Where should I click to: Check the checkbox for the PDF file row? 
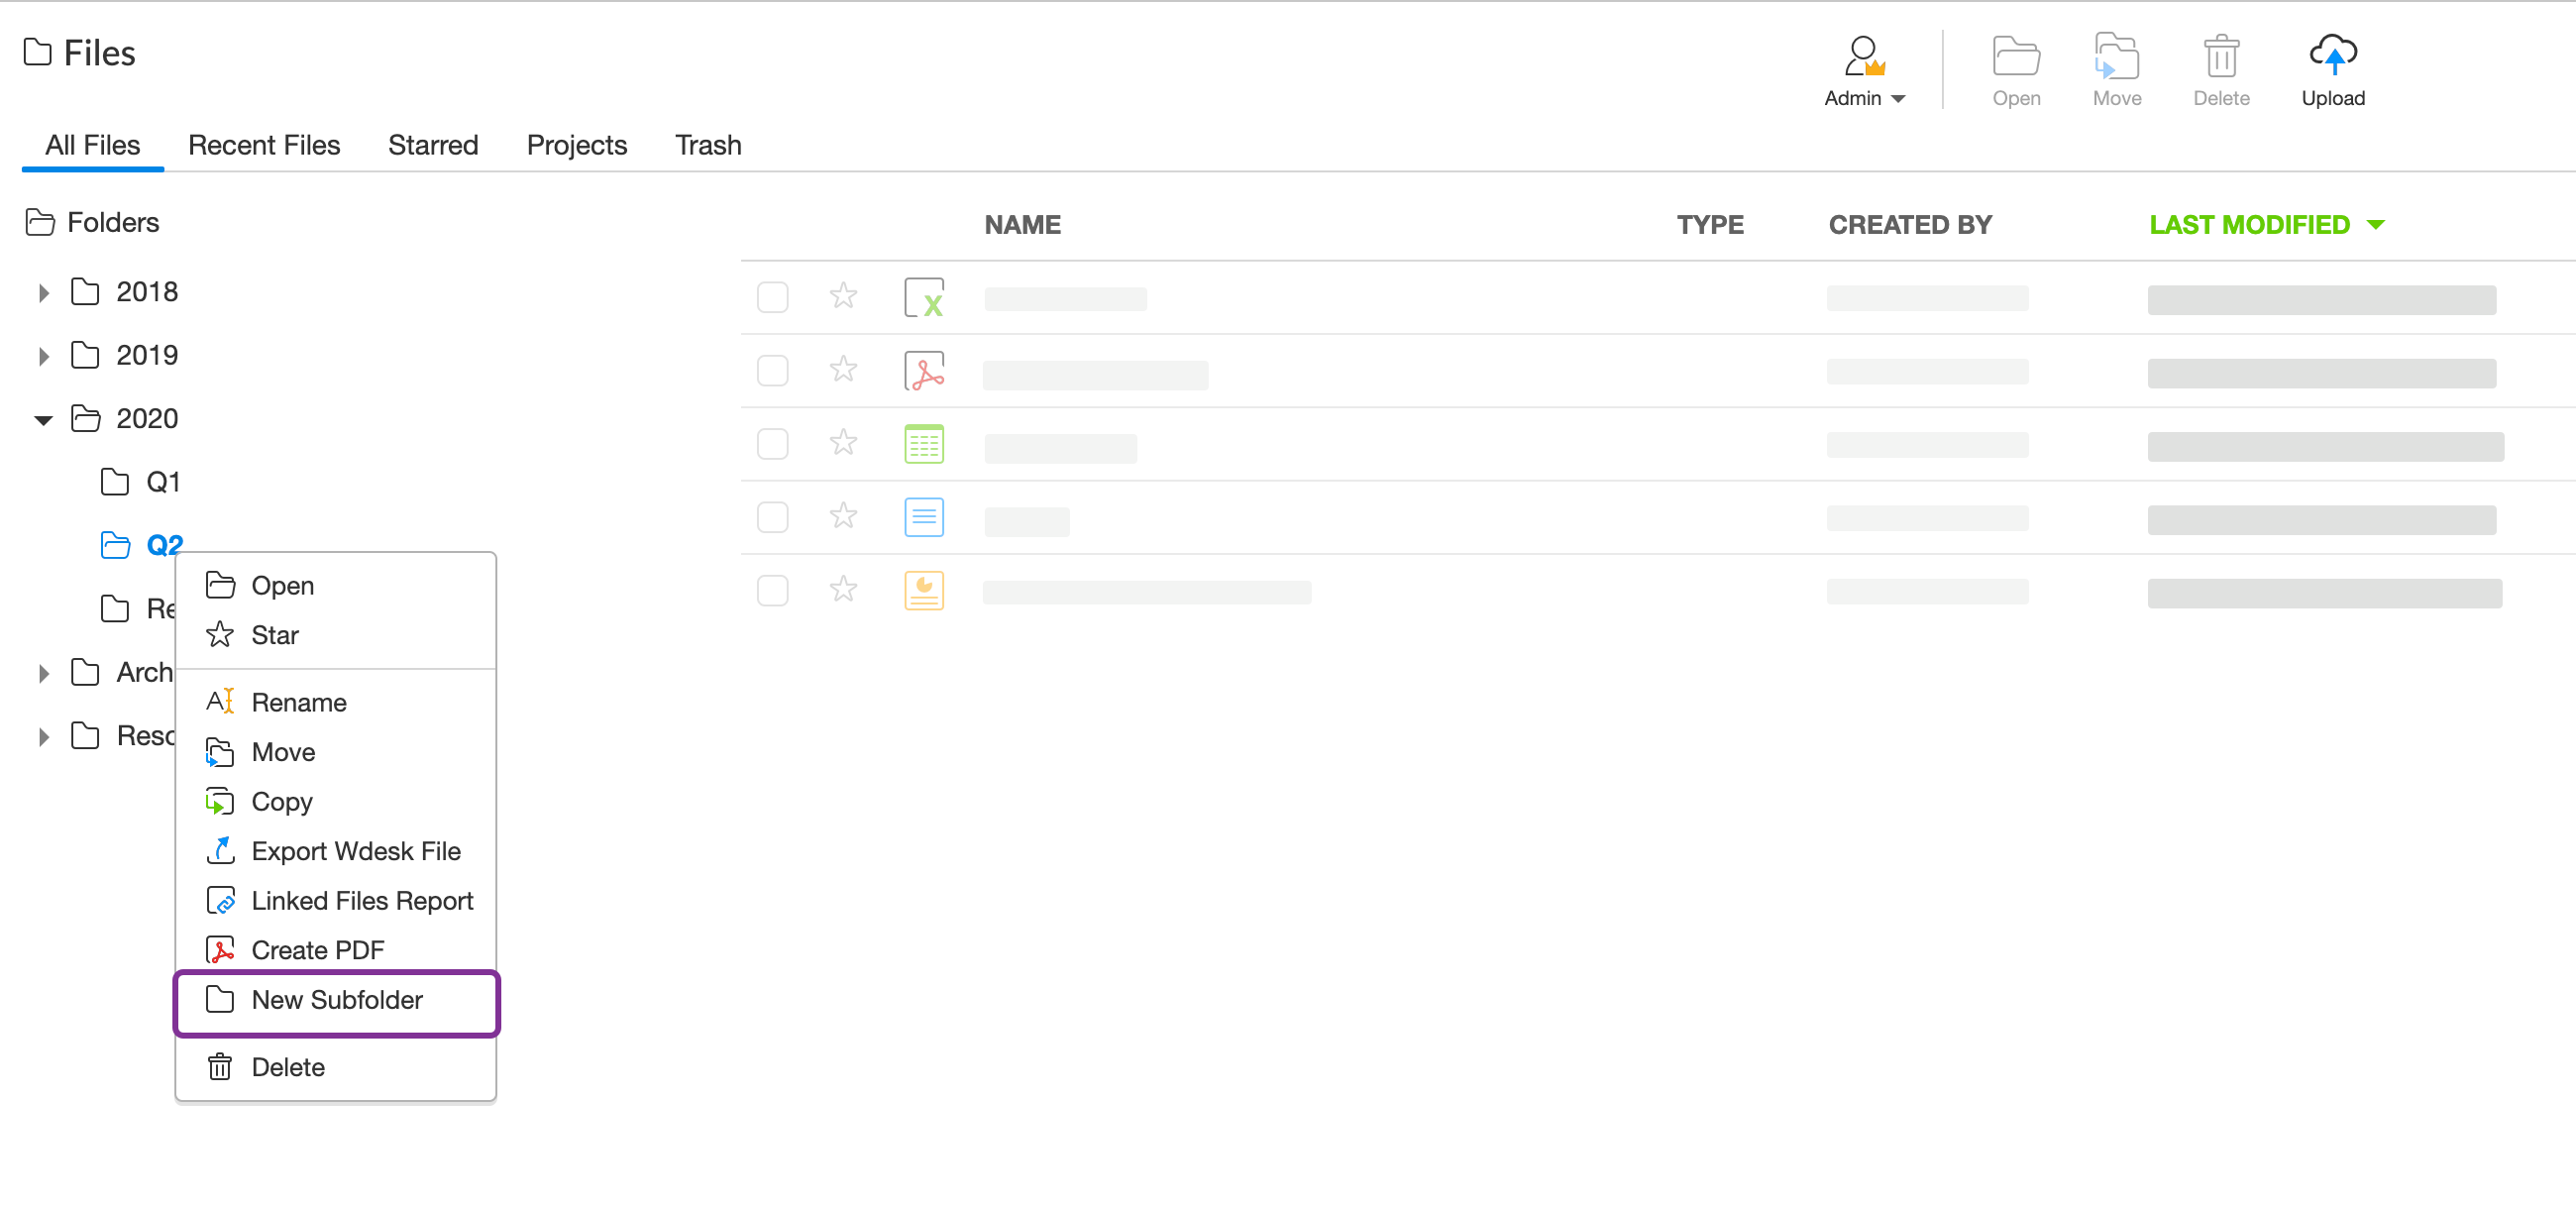click(x=772, y=370)
